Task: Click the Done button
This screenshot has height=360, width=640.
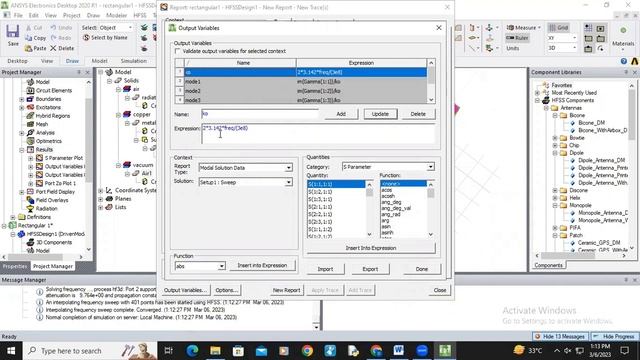Action: [422, 269]
